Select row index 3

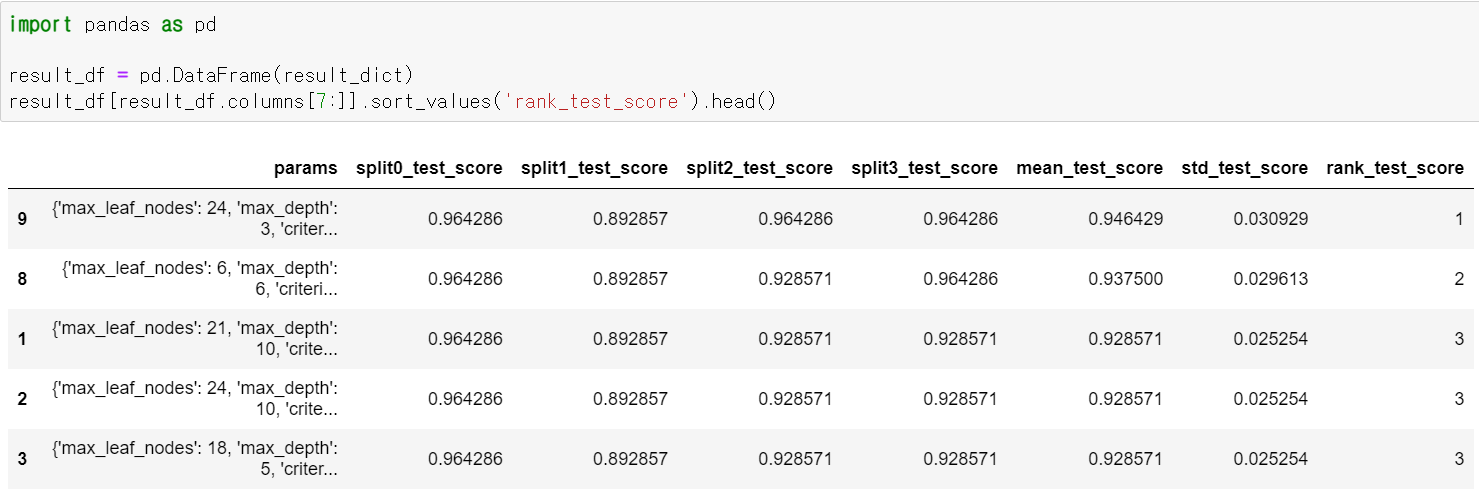point(22,458)
